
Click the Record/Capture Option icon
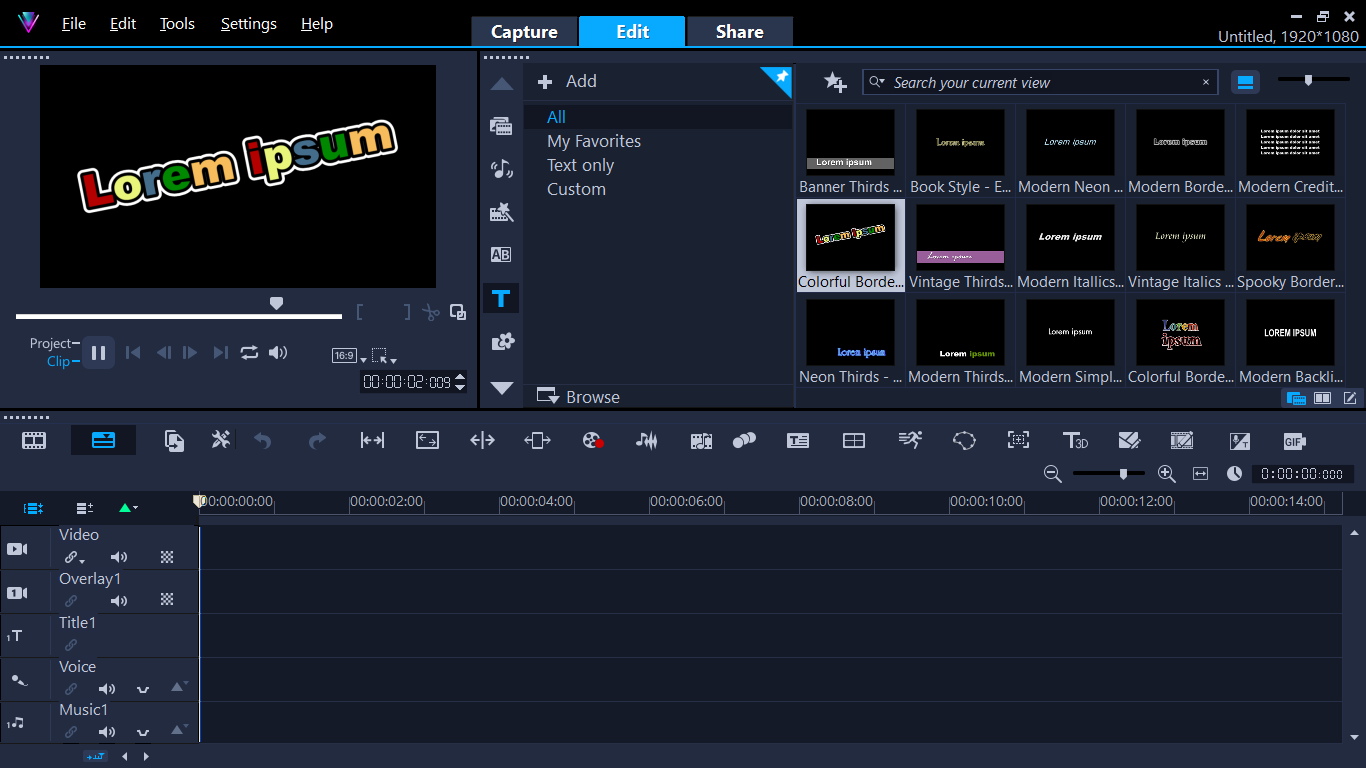click(593, 441)
